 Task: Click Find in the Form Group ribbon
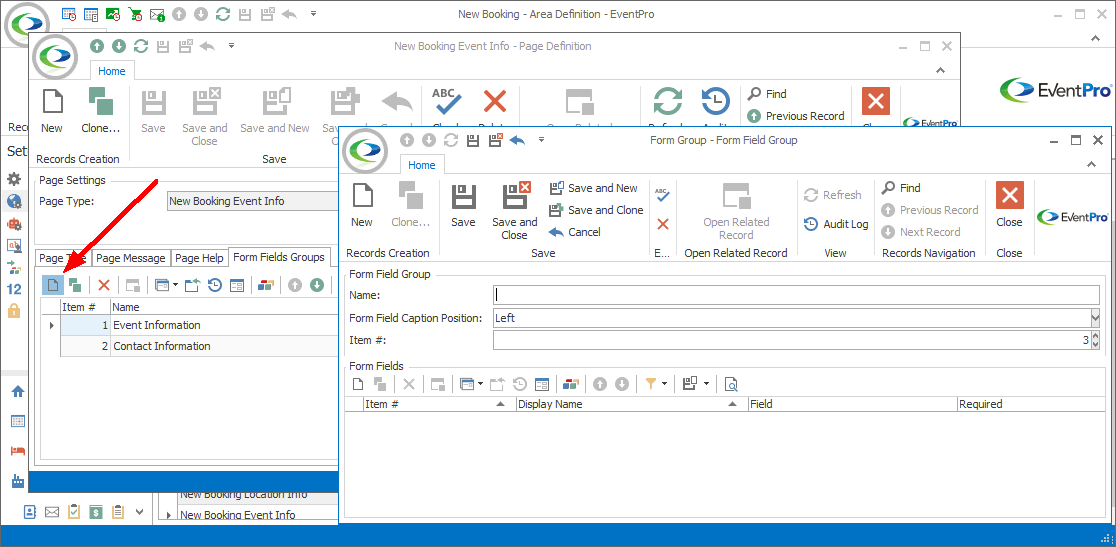tap(901, 188)
